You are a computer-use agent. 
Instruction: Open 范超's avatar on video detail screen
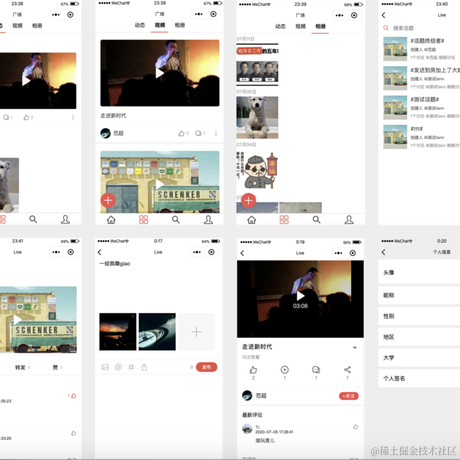(247, 396)
